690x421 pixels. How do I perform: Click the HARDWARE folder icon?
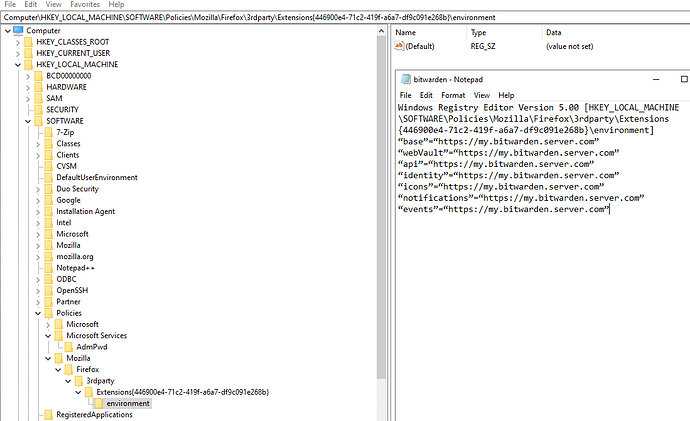39,87
